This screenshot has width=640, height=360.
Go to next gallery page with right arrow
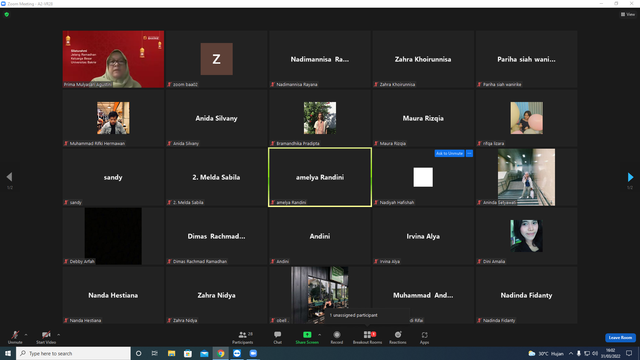point(630,177)
